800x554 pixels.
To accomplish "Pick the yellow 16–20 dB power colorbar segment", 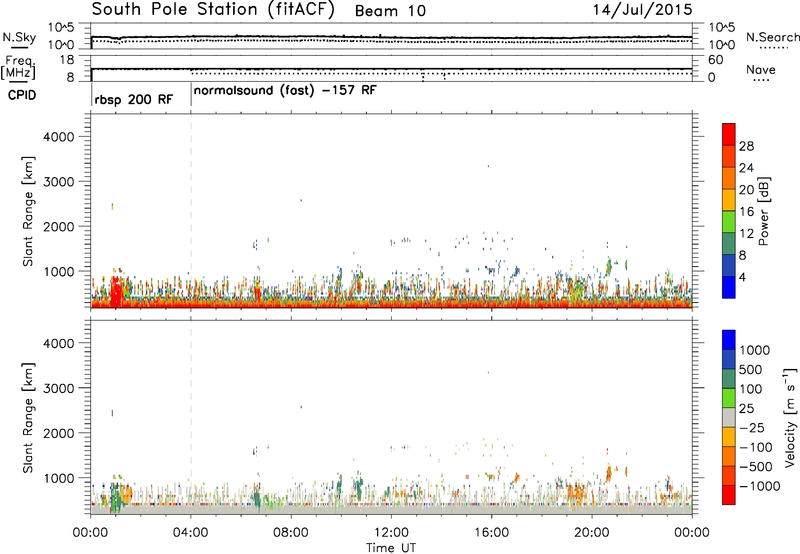I will [x=729, y=200].
